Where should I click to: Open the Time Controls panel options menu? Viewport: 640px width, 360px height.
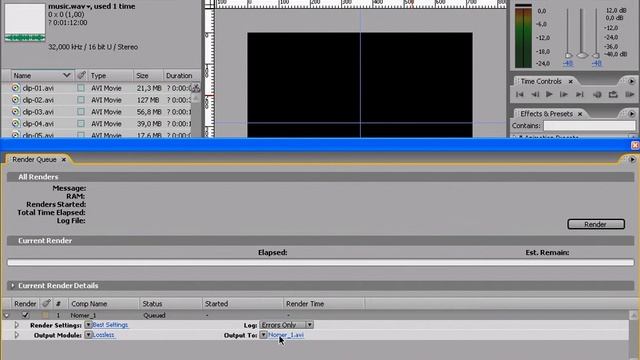pyautogui.click(x=631, y=81)
